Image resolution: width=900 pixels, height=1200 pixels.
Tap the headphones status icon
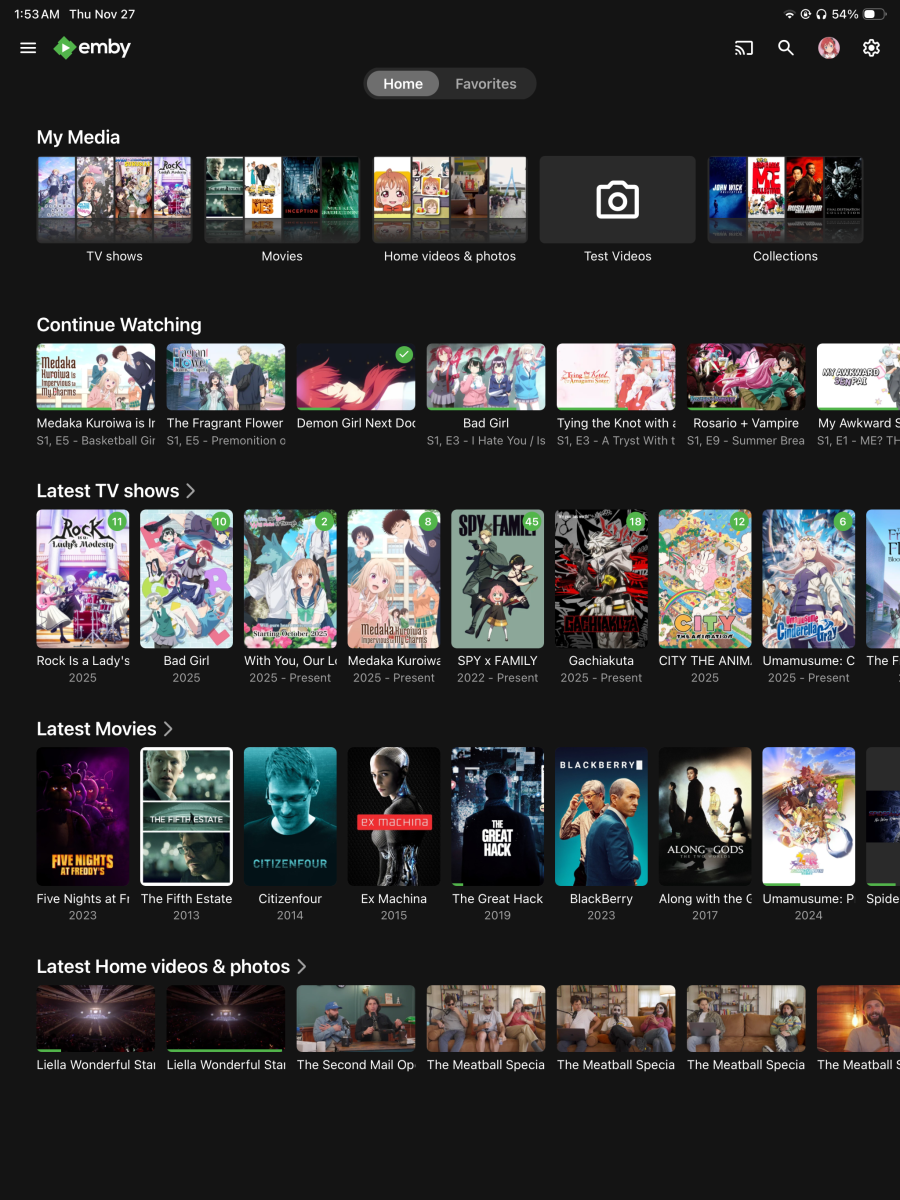click(821, 15)
